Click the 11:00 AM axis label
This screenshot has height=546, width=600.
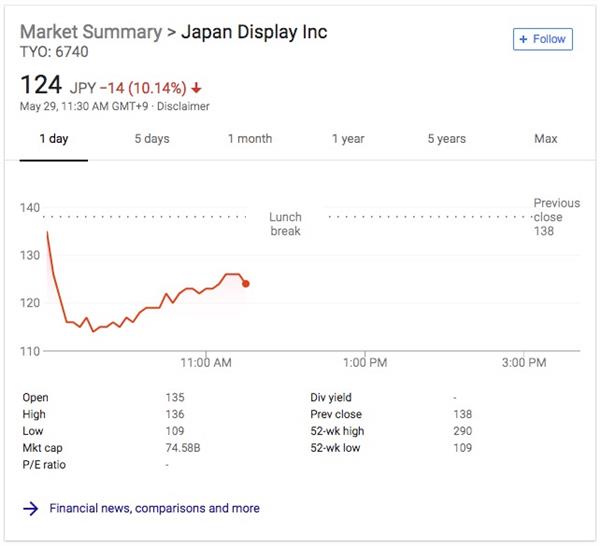206,363
